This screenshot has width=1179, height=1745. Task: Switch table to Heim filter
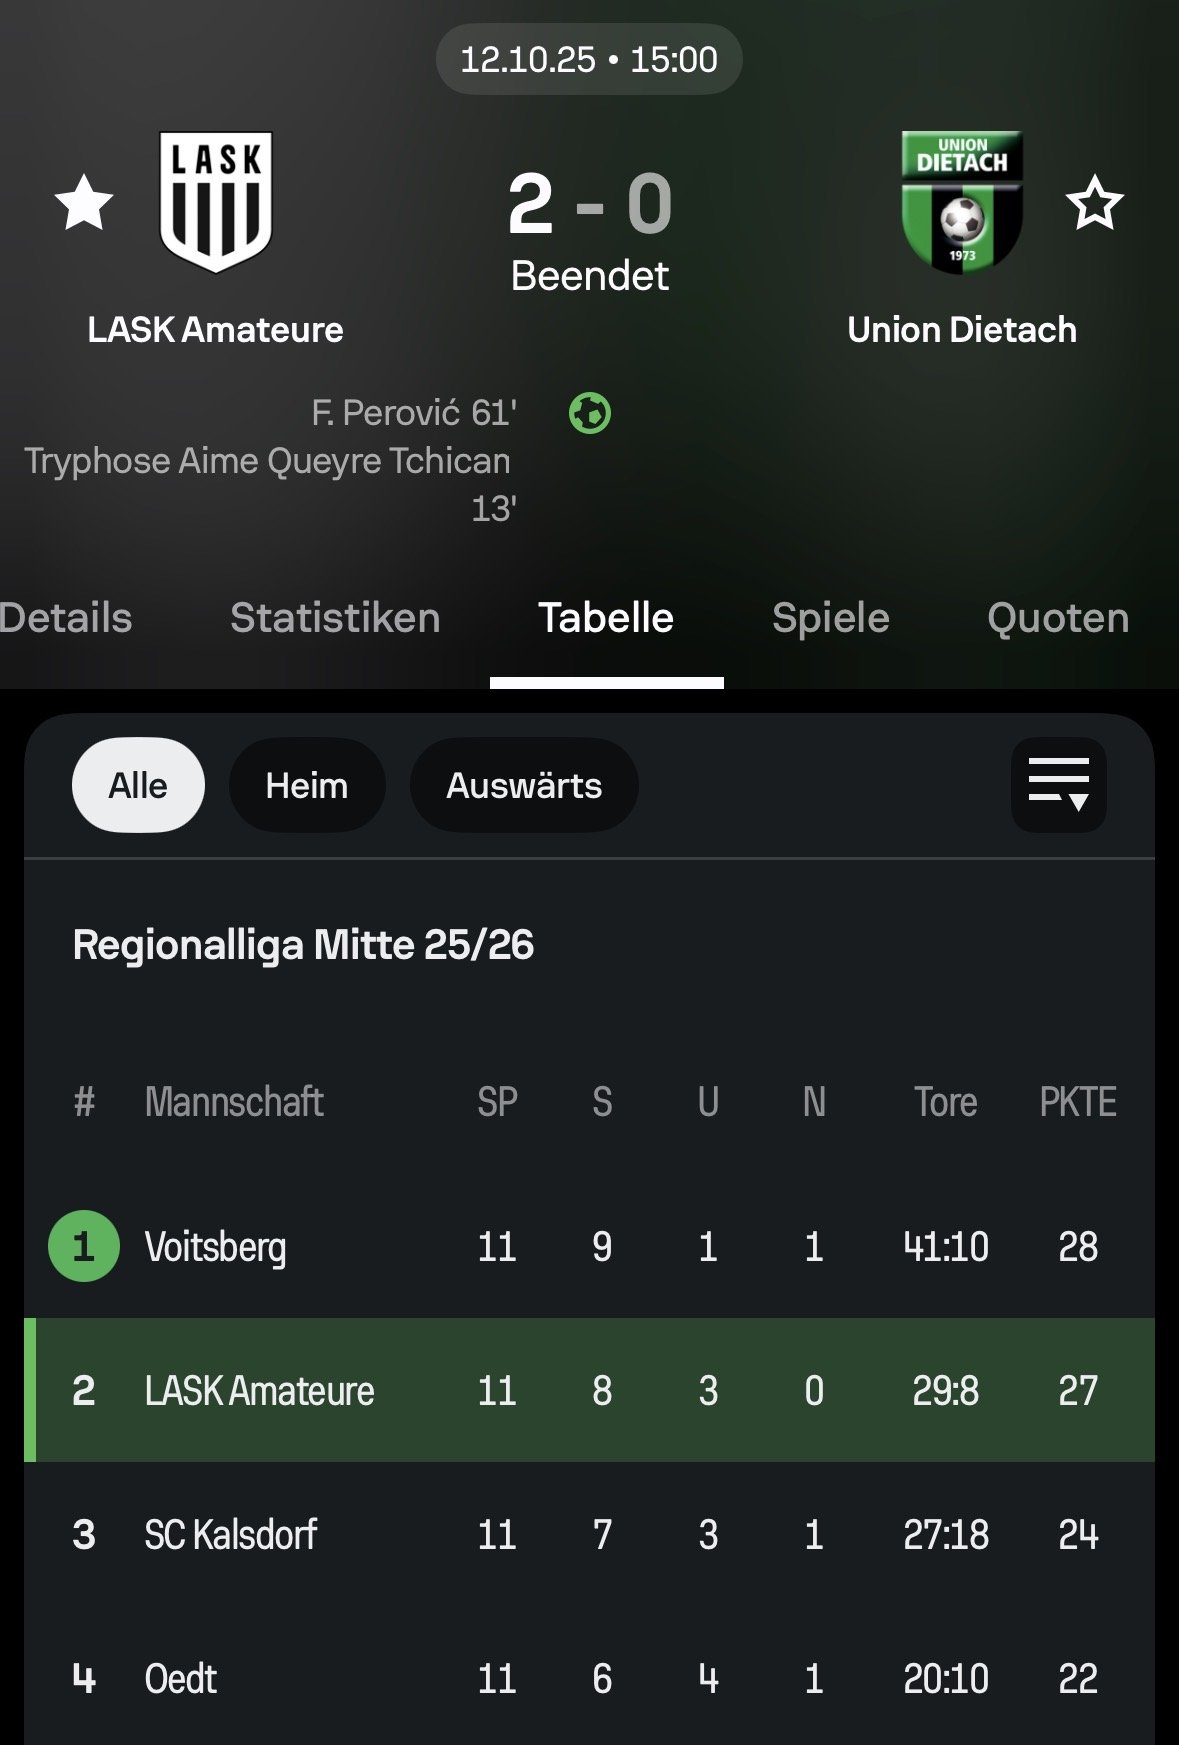click(307, 785)
